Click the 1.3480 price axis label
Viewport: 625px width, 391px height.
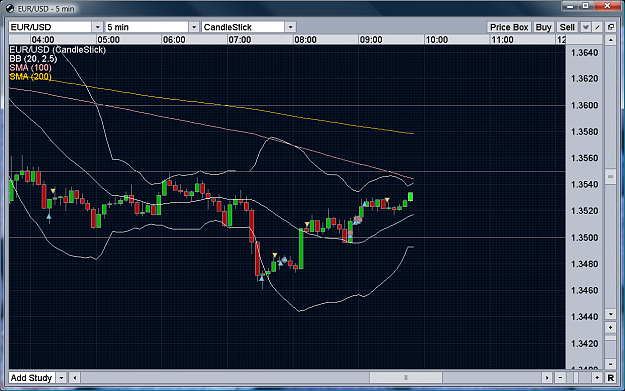pyautogui.click(x=585, y=264)
